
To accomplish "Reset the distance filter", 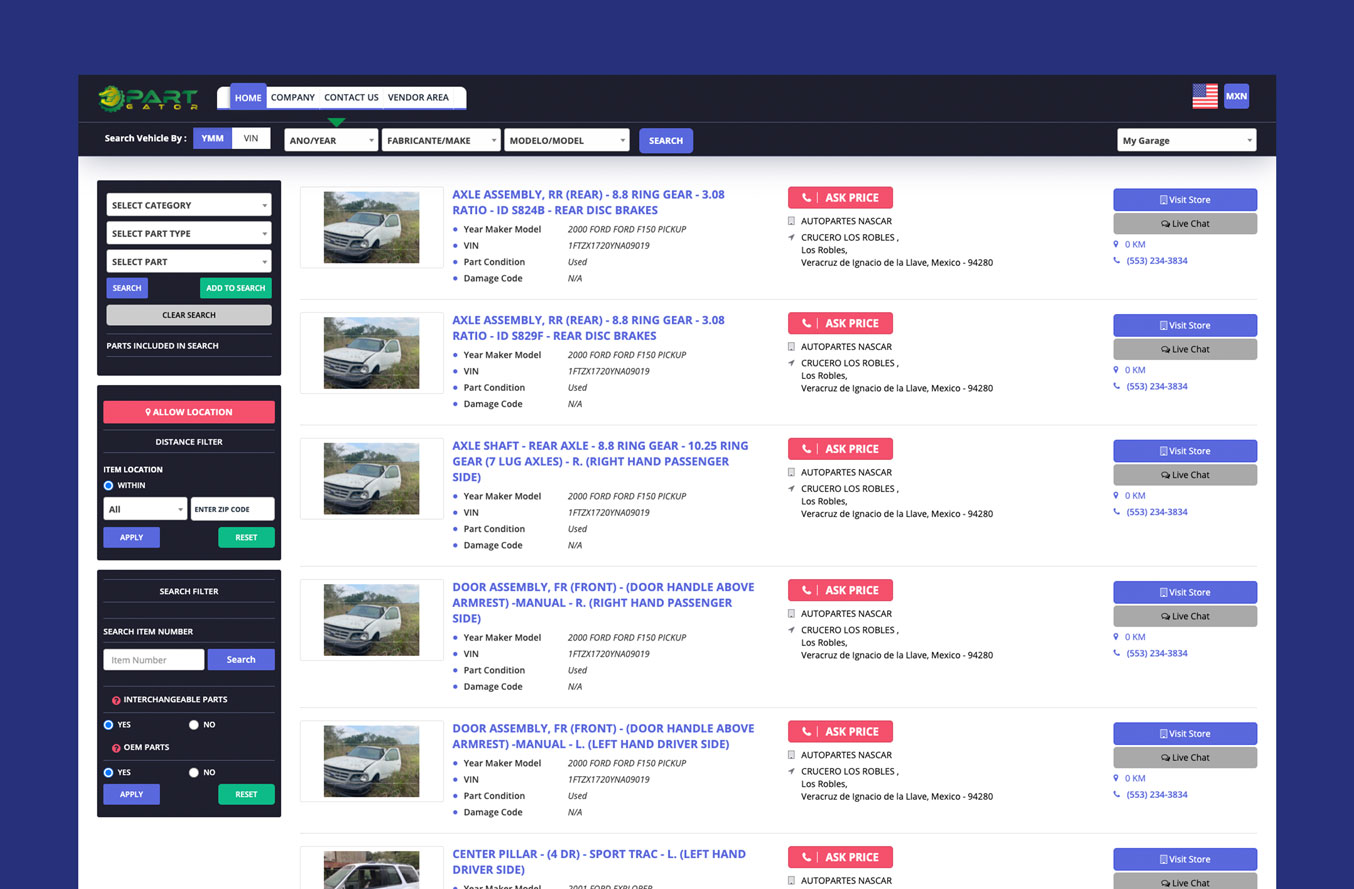I will coord(246,537).
